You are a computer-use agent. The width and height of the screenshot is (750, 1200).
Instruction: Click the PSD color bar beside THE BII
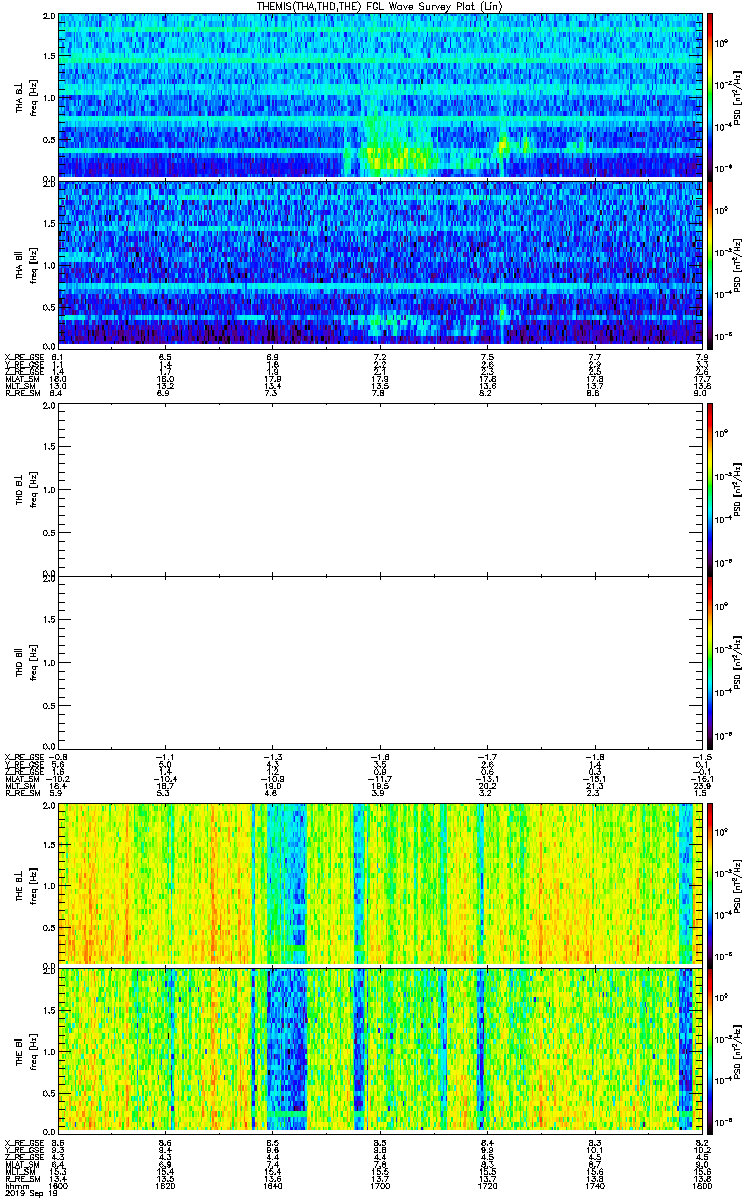710,1050
